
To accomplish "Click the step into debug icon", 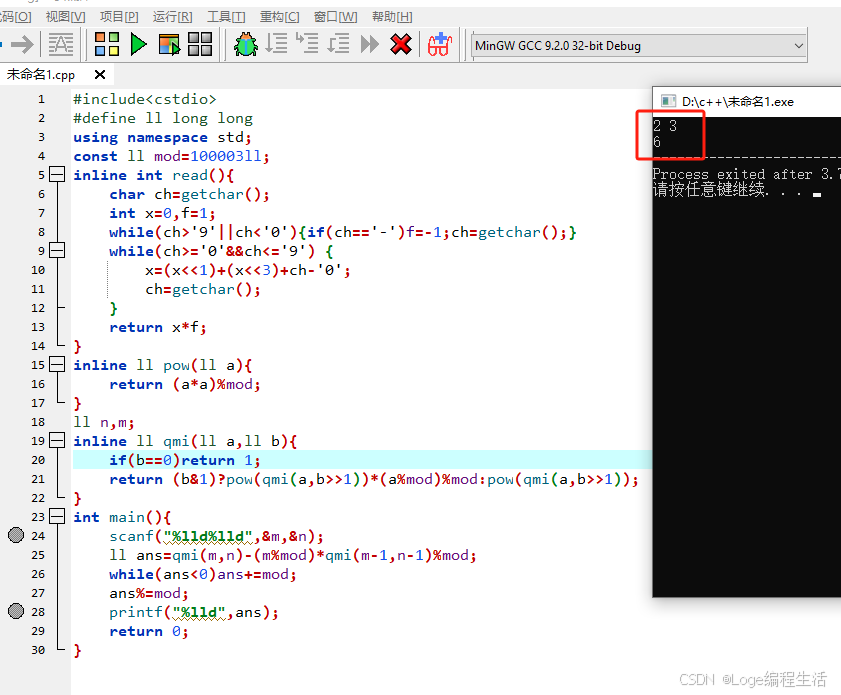I will (x=307, y=43).
